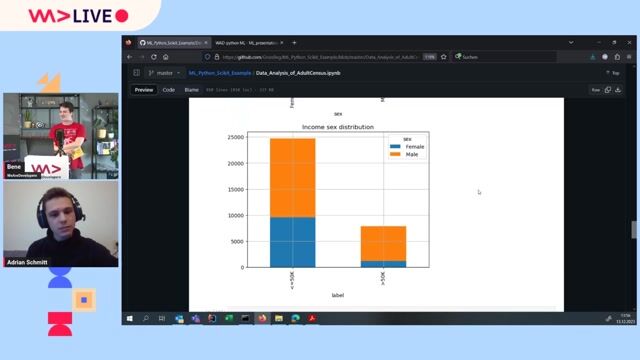This screenshot has height=360, width=640.
Task: Click the Suchen search field
Action: click(505, 57)
